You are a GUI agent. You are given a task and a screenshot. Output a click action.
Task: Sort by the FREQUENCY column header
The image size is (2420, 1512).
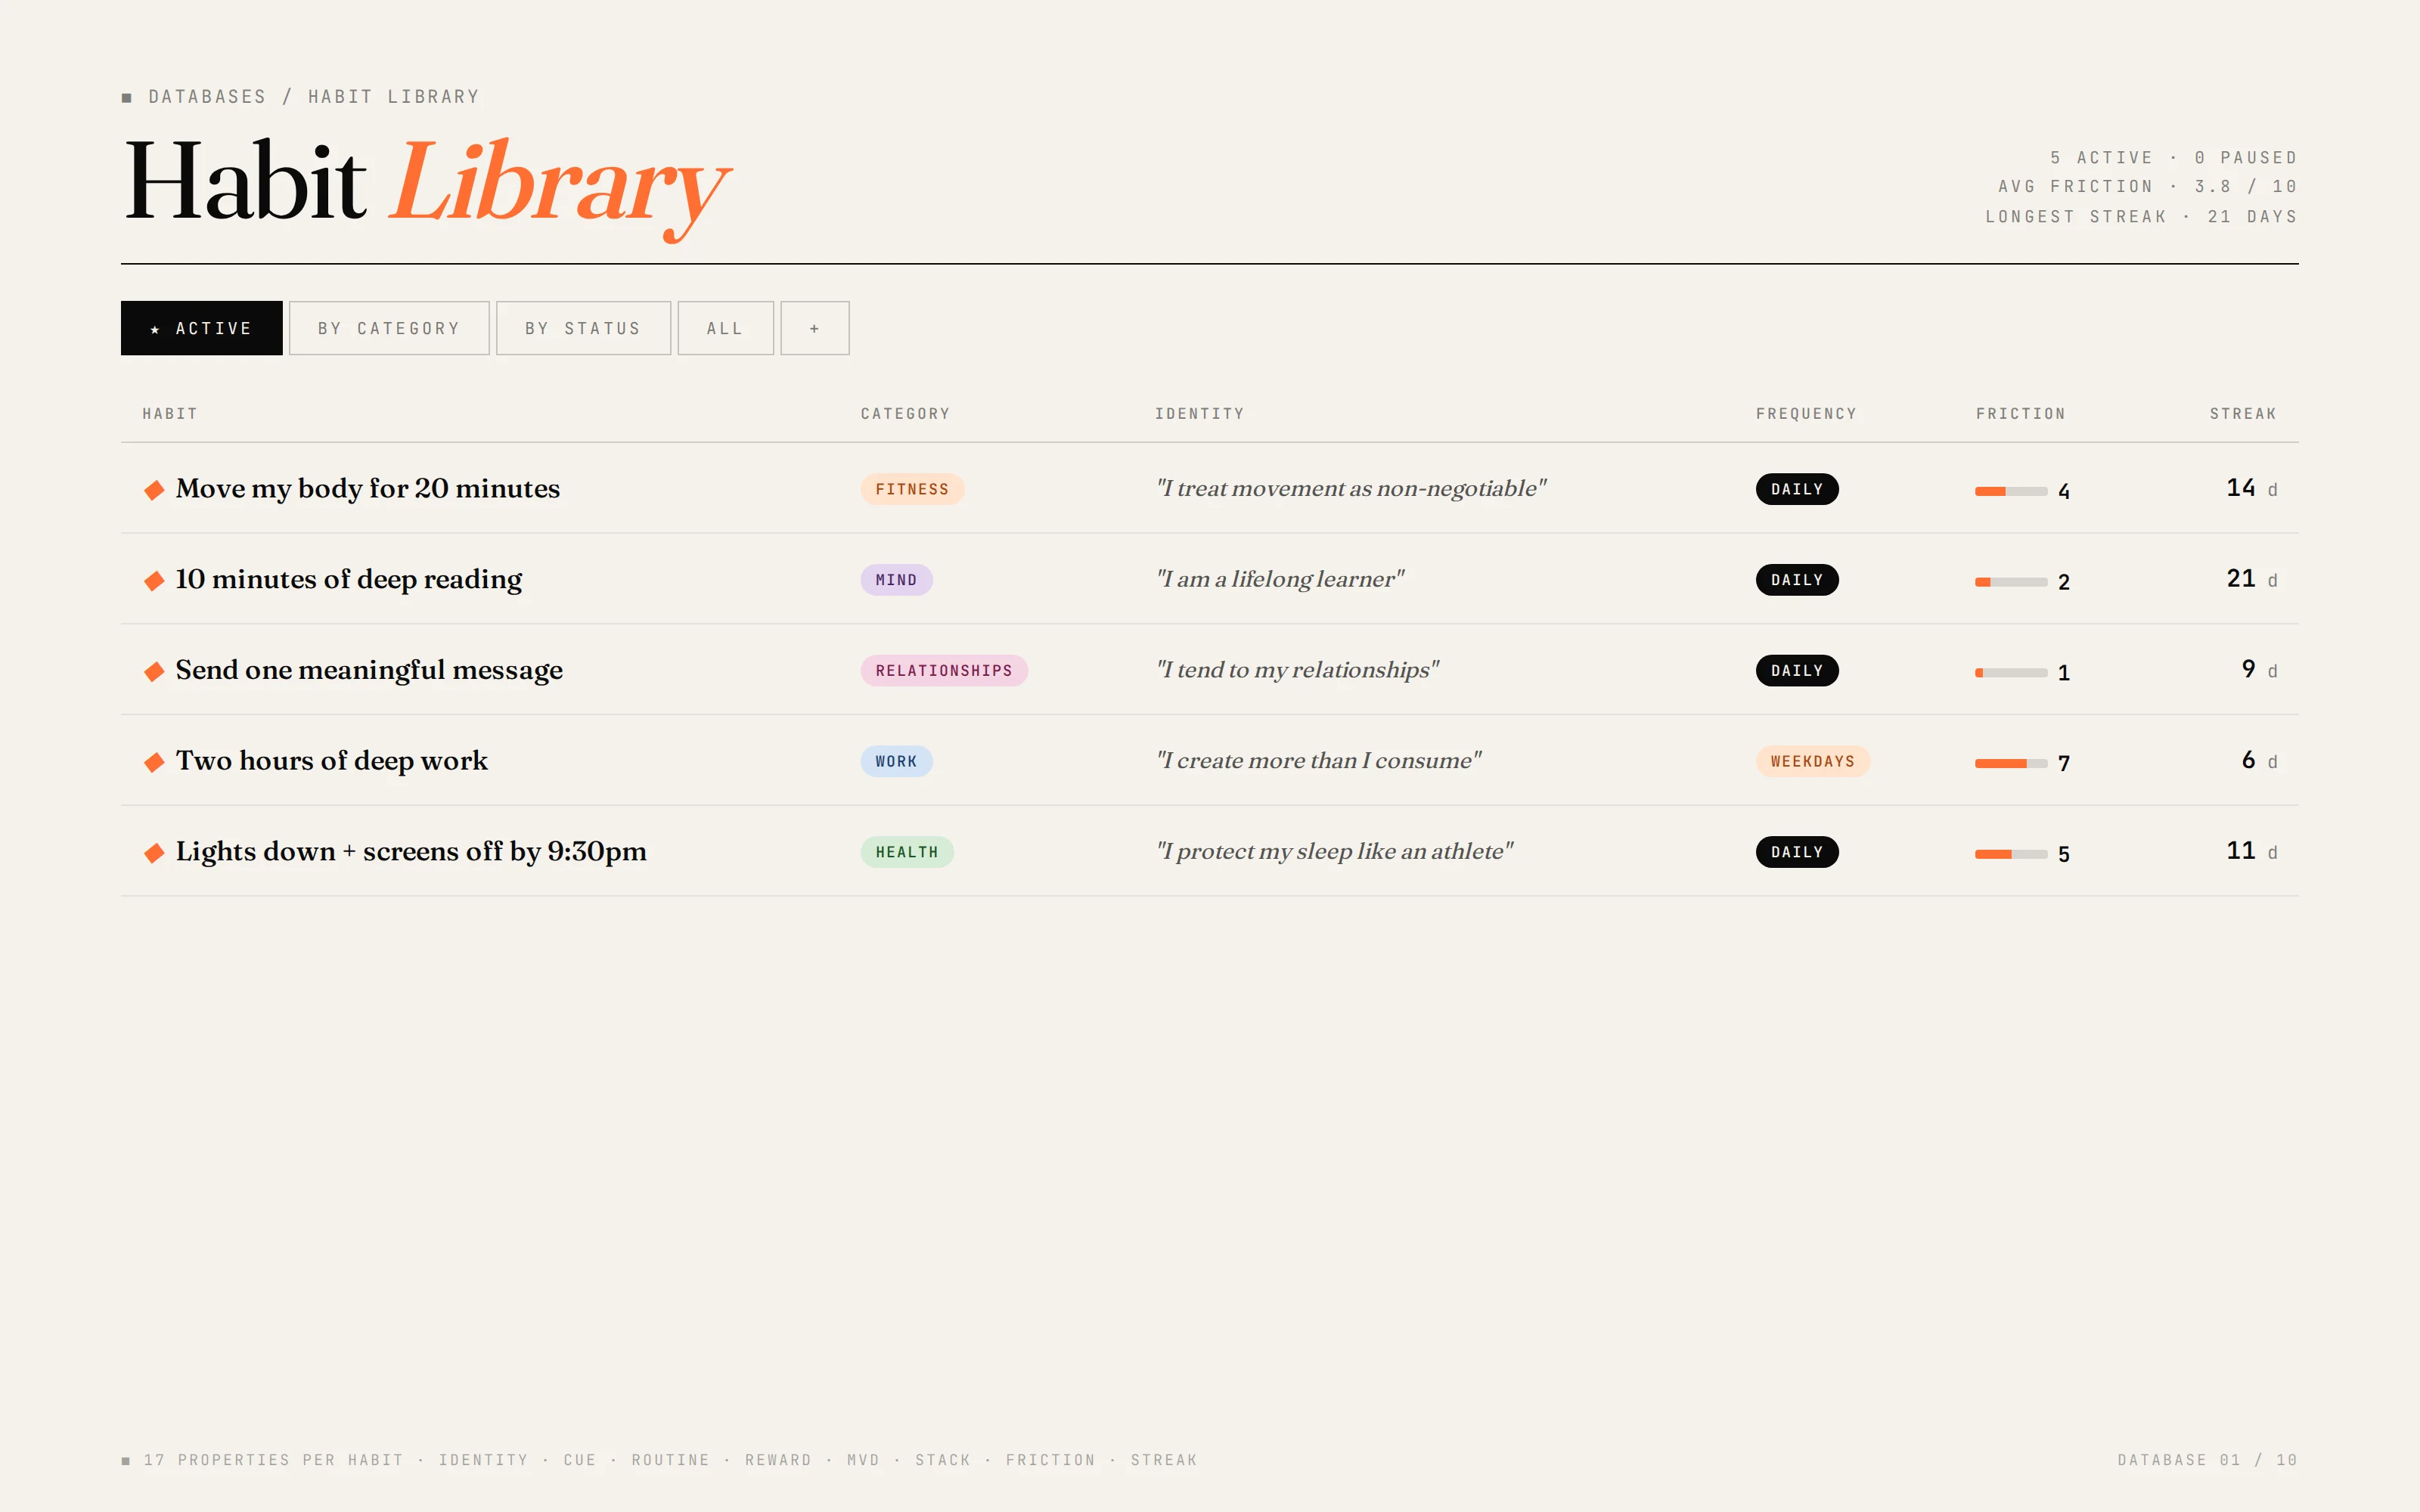(1806, 414)
